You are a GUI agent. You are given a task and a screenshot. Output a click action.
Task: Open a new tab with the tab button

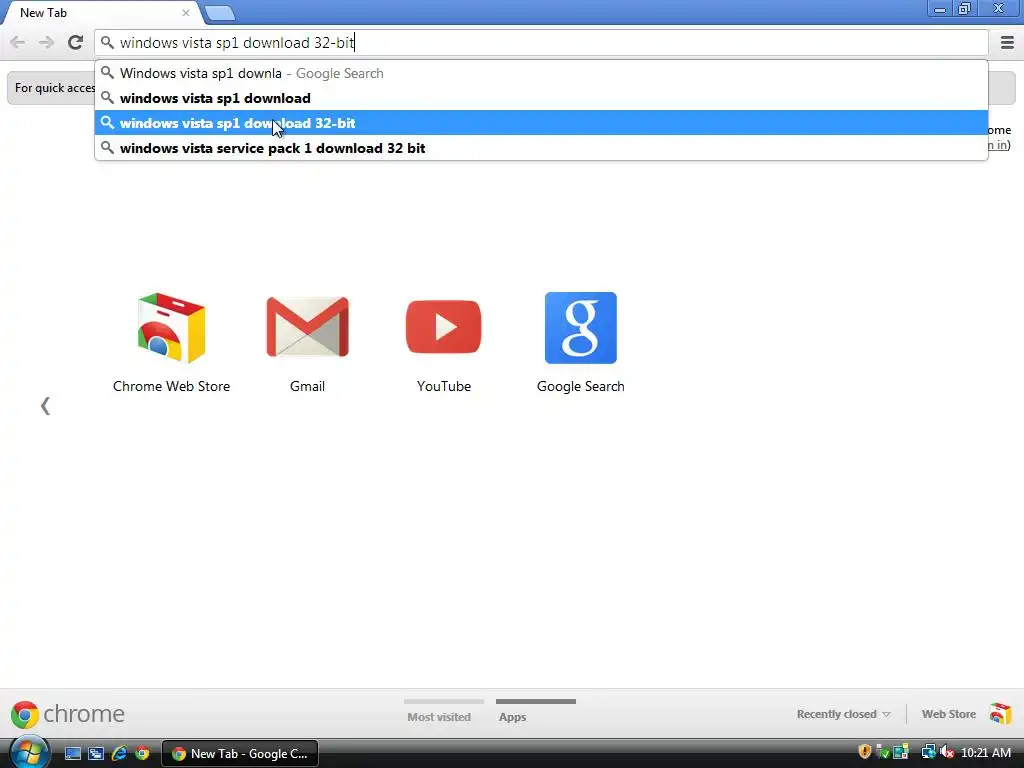(219, 13)
